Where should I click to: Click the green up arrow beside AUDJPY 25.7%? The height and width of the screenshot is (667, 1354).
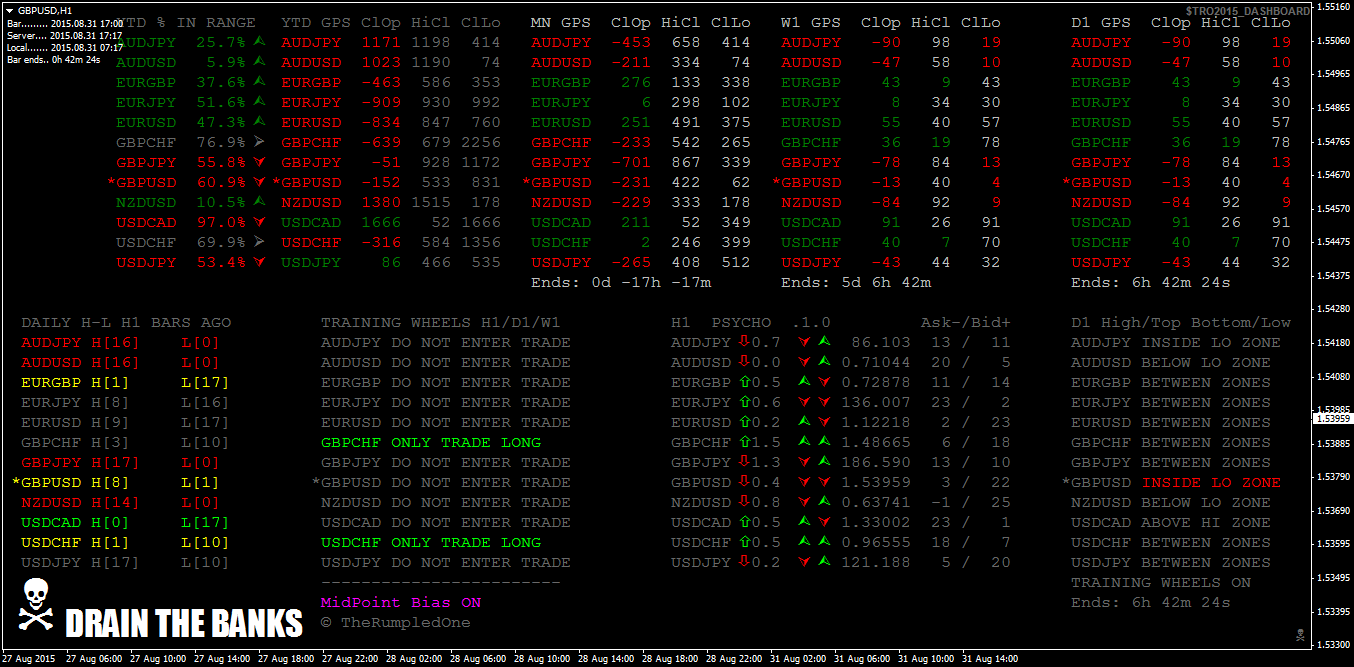(x=260, y=42)
